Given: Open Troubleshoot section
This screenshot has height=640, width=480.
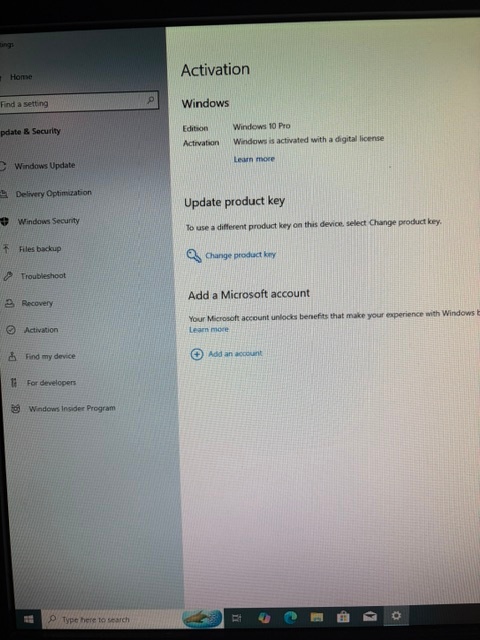Looking at the screenshot, I should (x=43, y=276).
